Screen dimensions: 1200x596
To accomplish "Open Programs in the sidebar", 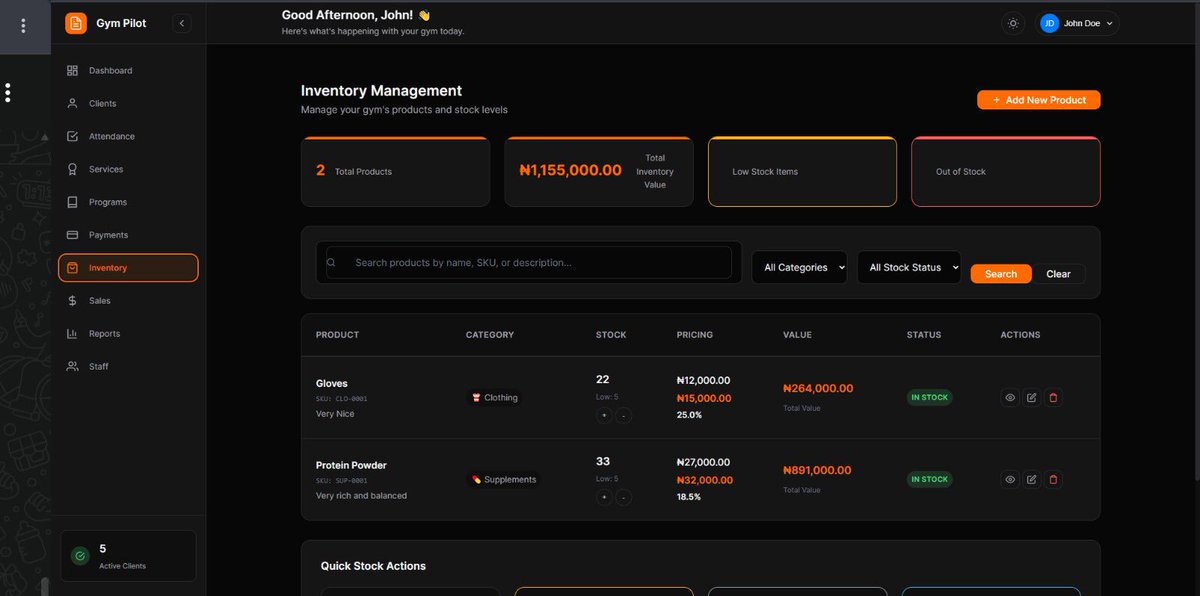I will (128, 202).
